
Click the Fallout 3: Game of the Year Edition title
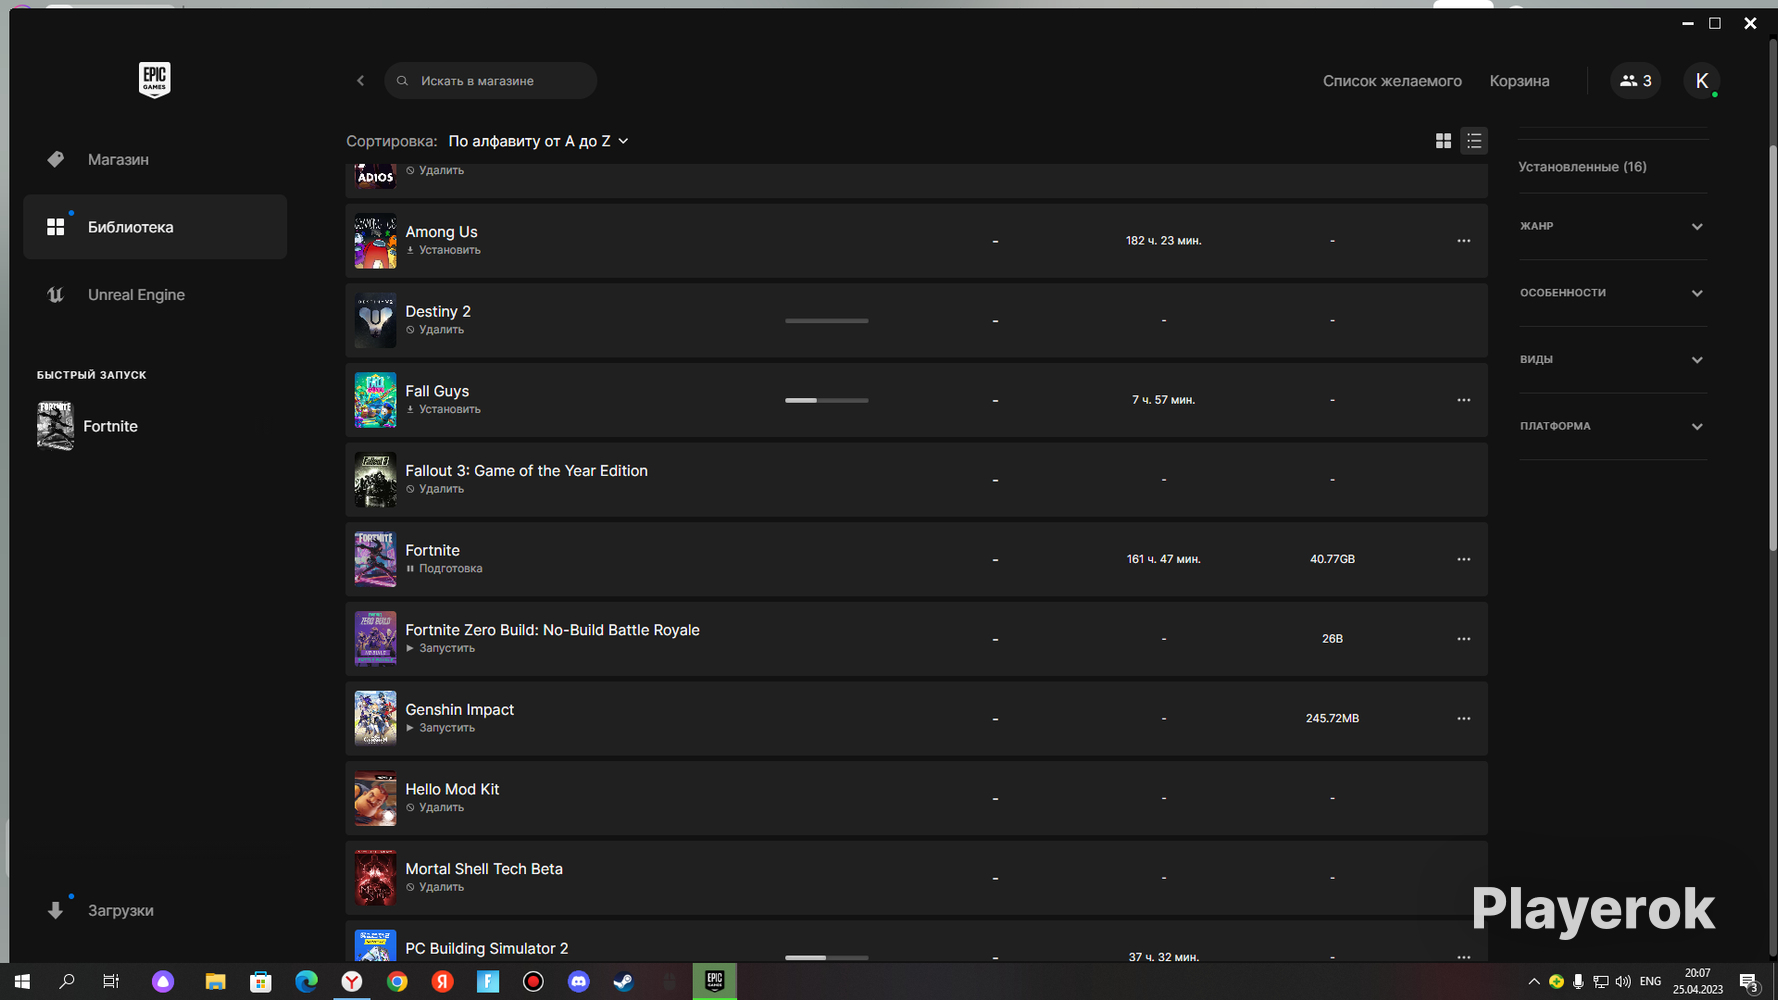tap(526, 471)
